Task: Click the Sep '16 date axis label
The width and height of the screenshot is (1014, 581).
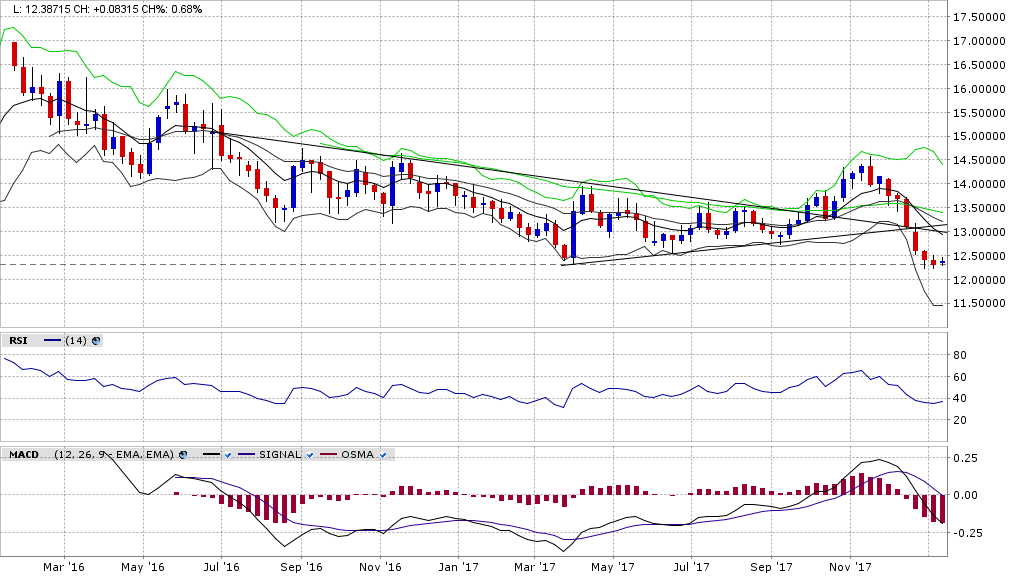Action: (302, 567)
